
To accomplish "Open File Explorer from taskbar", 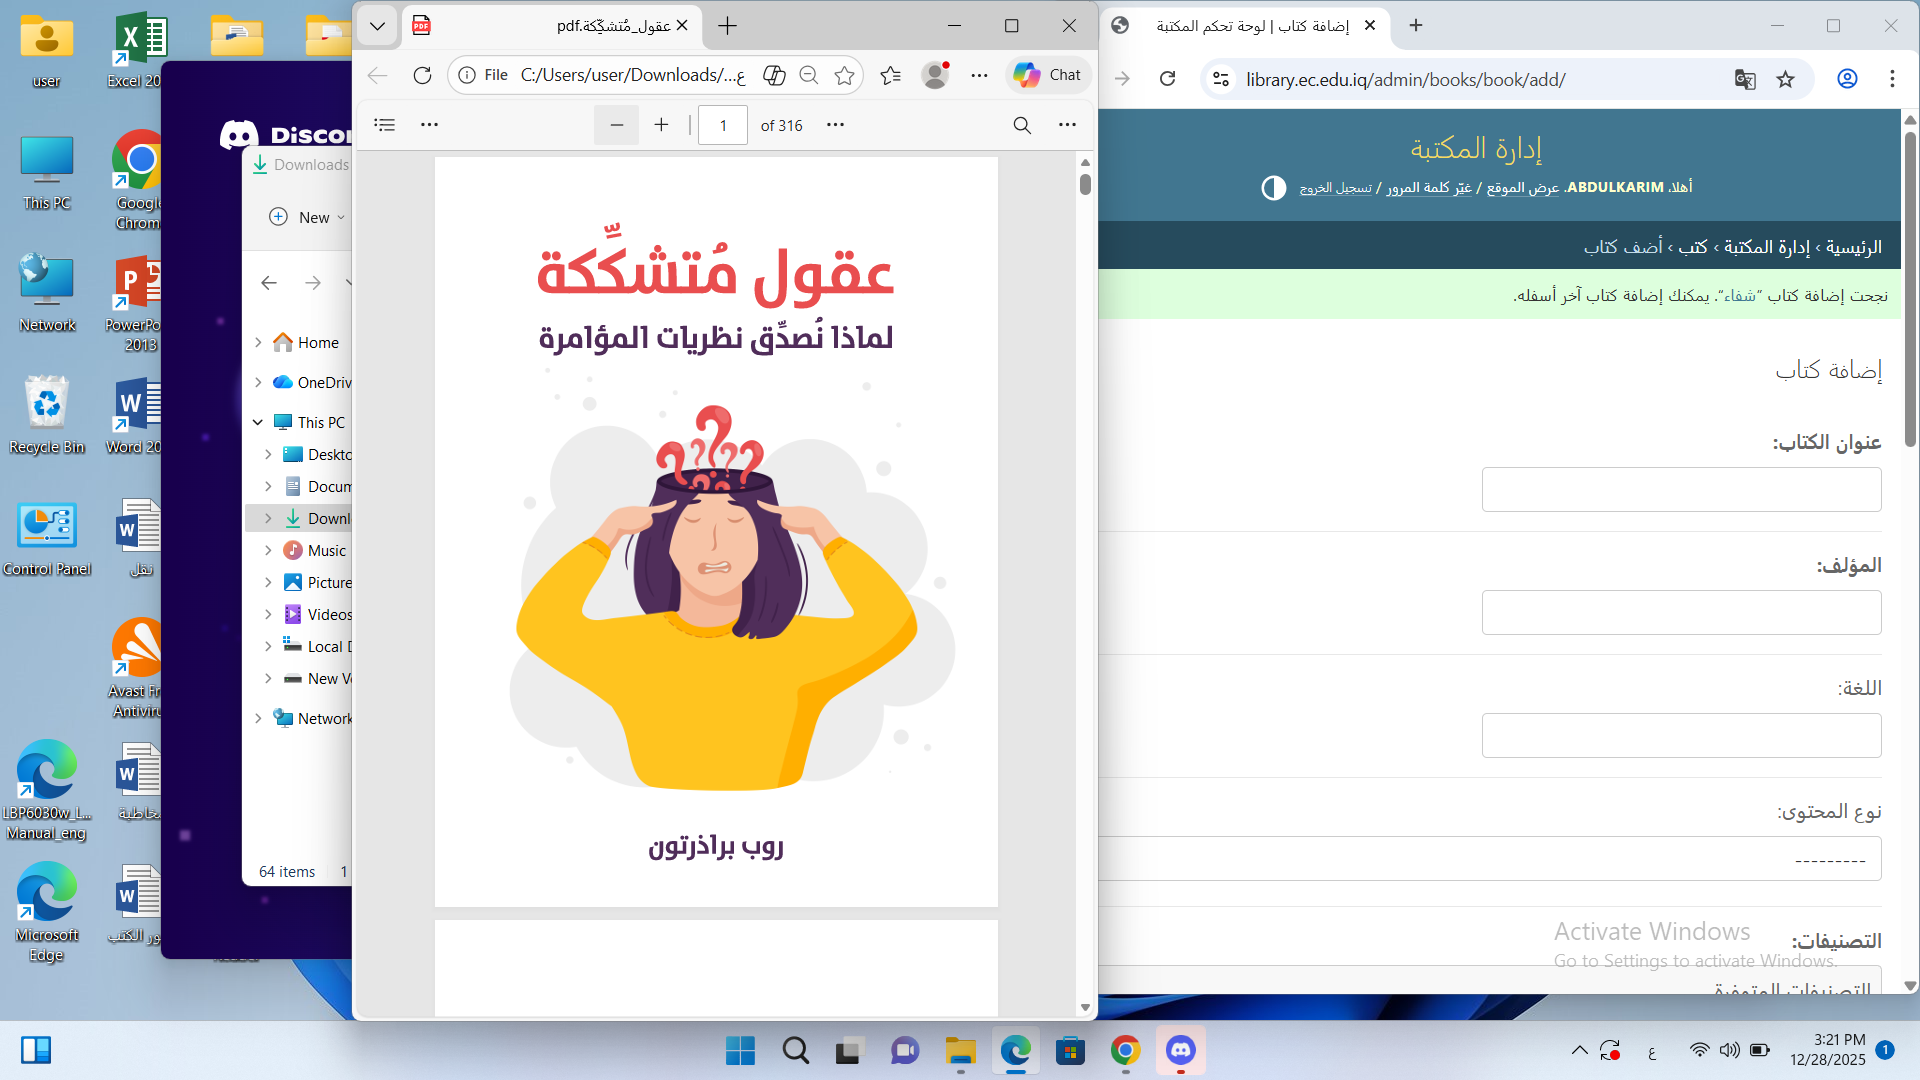I will 960,1051.
